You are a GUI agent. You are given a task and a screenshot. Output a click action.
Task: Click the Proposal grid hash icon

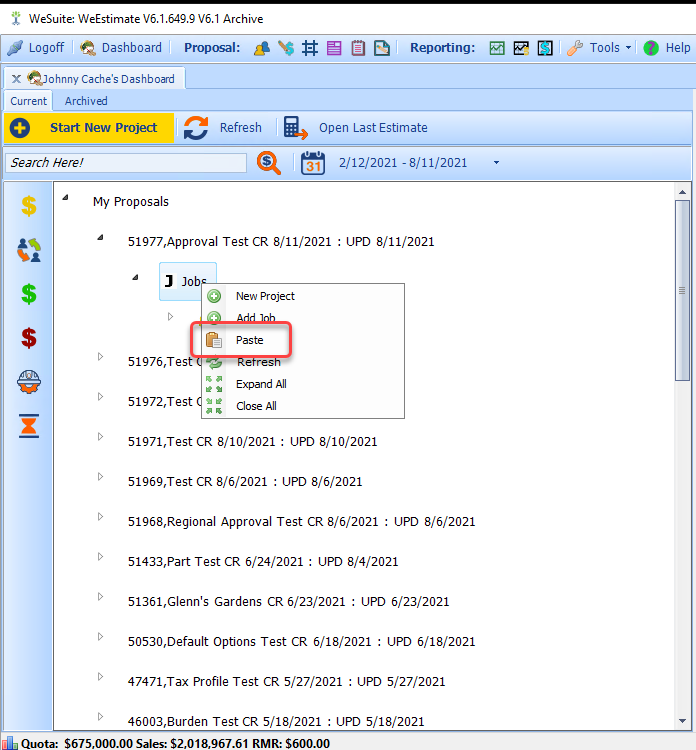pyautogui.click(x=310, y=48)
